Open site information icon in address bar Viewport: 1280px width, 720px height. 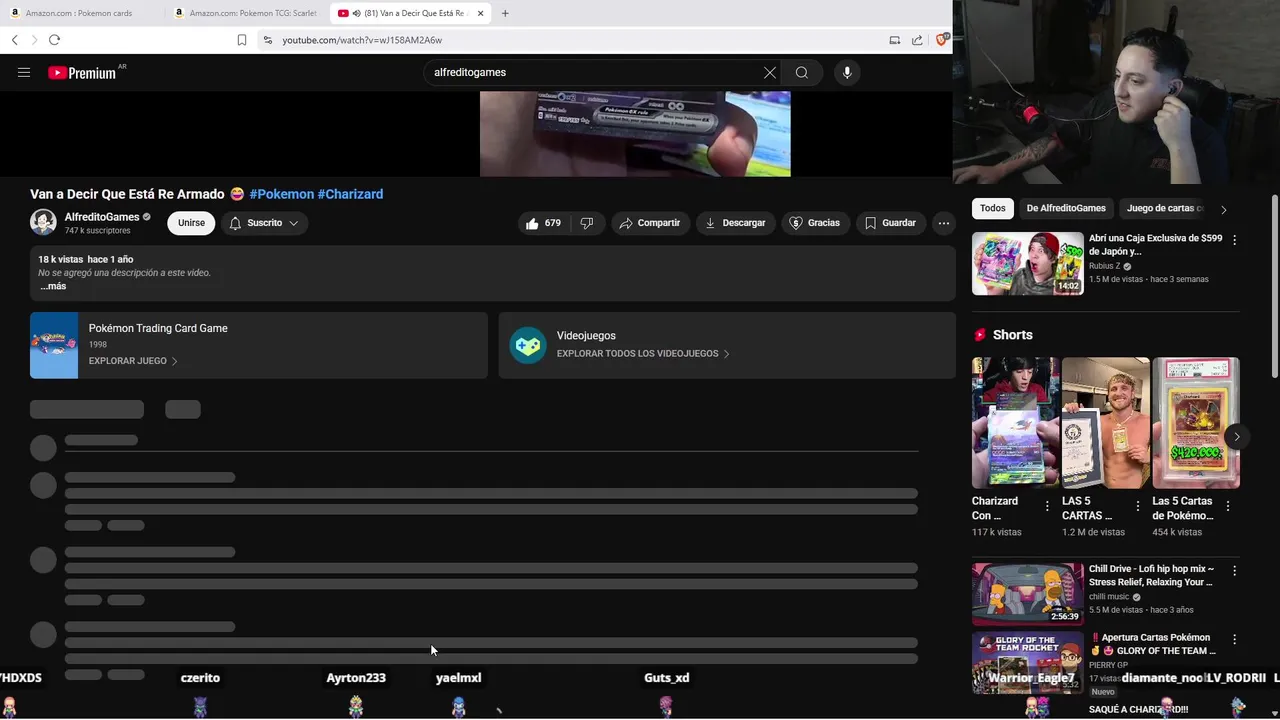coord(267,40)
